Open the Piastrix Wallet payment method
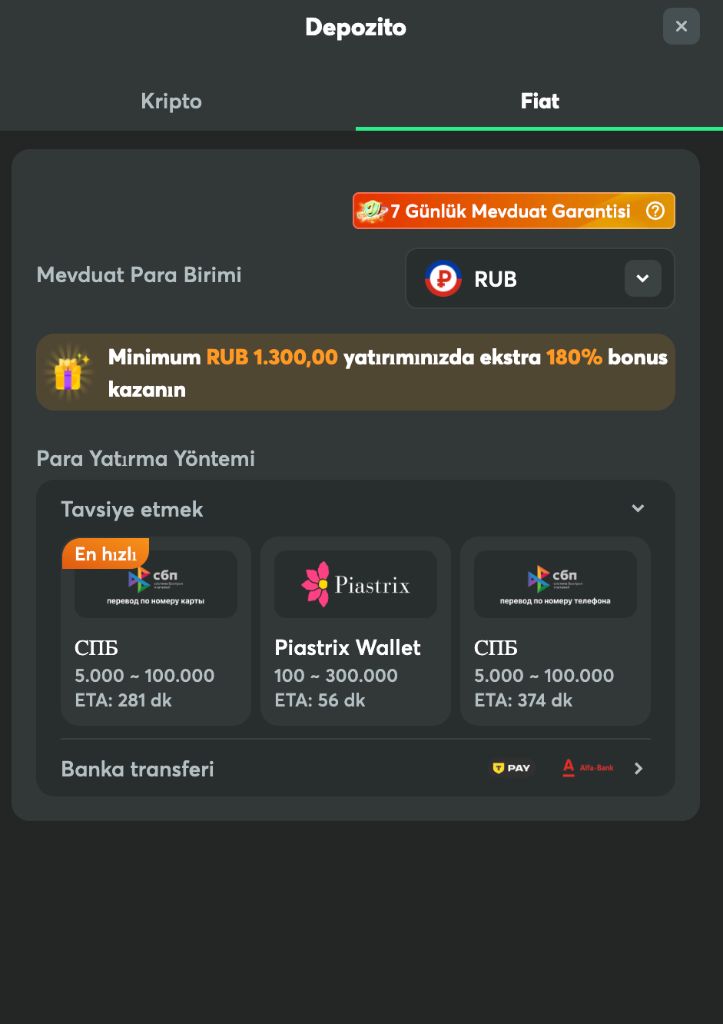This screenshot has height=1024, width=723. tap(355, 631)
